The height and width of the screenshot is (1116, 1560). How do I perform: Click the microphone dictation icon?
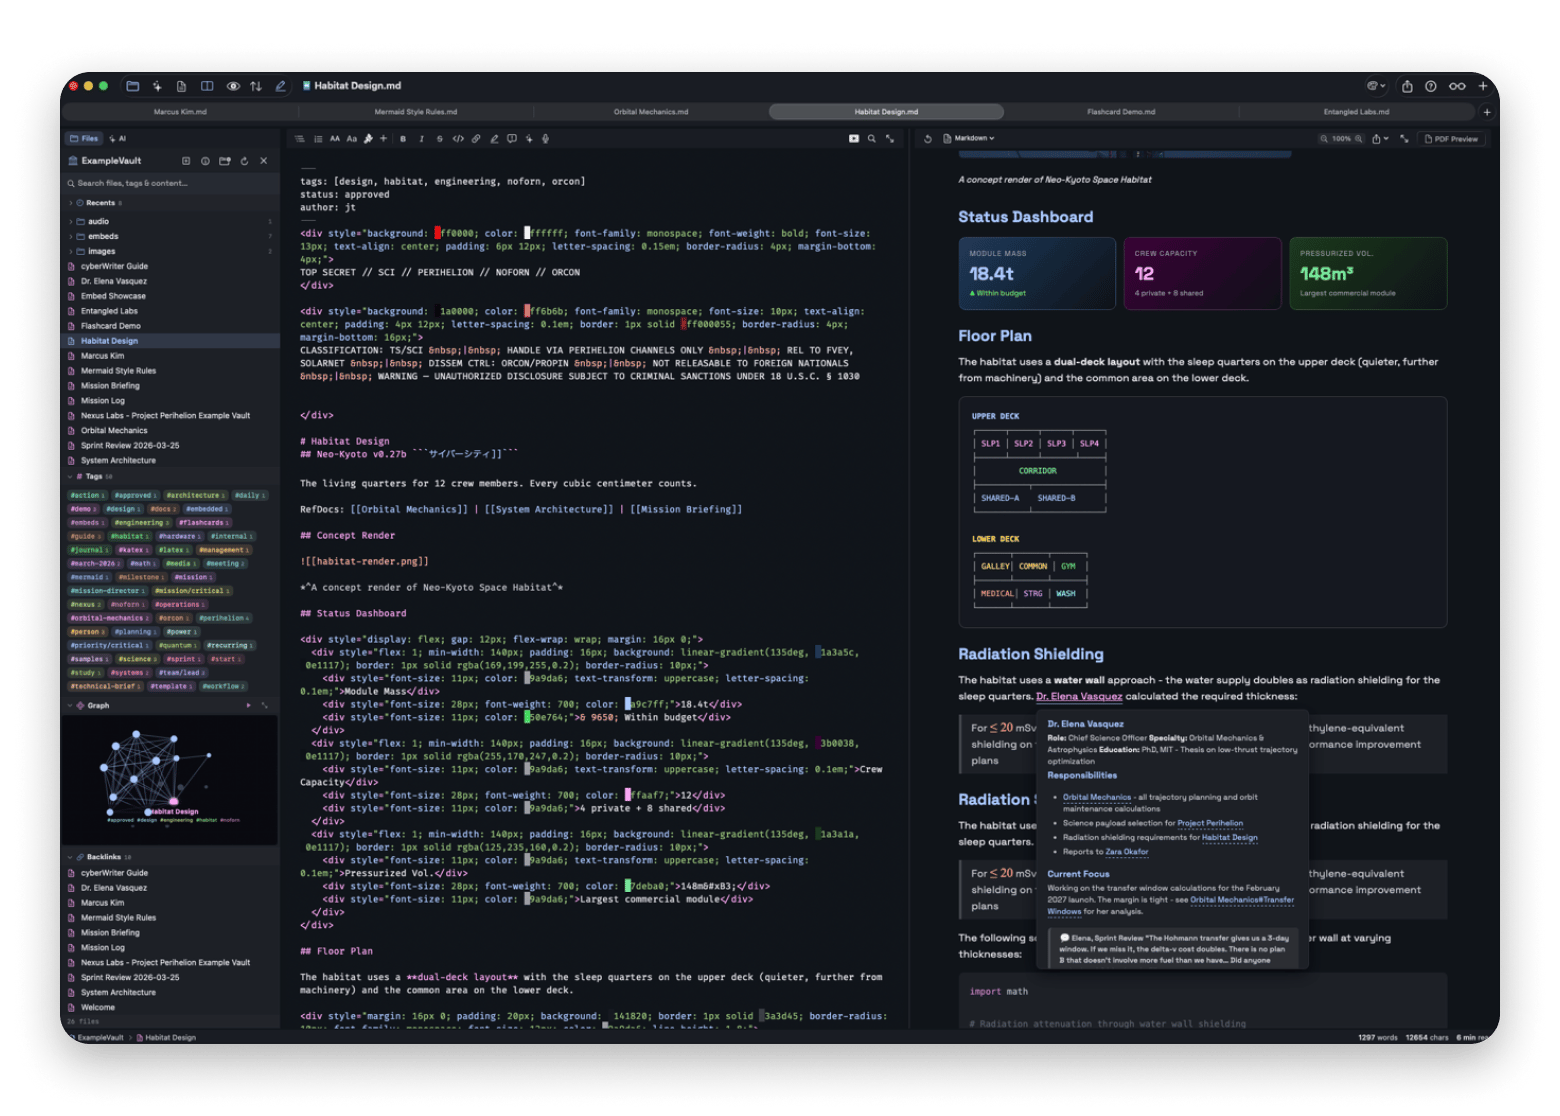click(545, 139)
